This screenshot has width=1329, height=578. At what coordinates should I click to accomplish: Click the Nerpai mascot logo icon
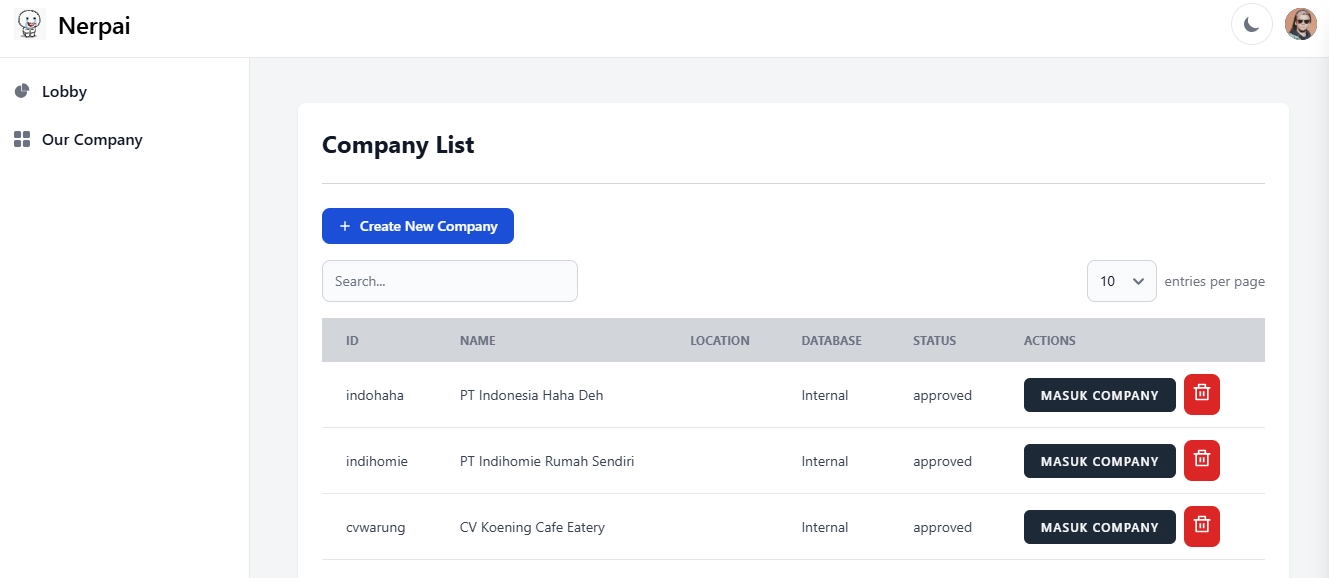pyautogui.click(x=30, y=24)
